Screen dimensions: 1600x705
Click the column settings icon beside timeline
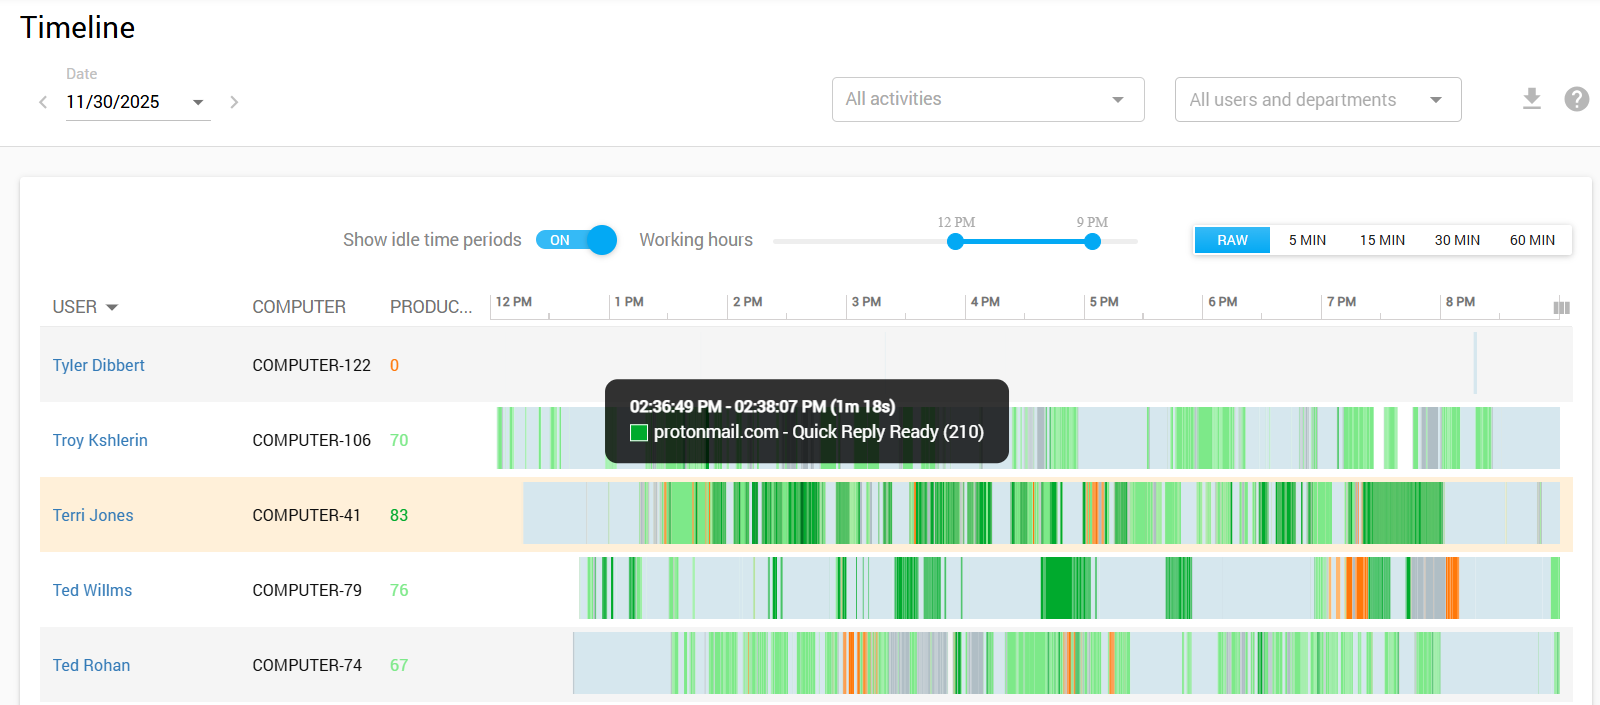(x=1561, y=307)
